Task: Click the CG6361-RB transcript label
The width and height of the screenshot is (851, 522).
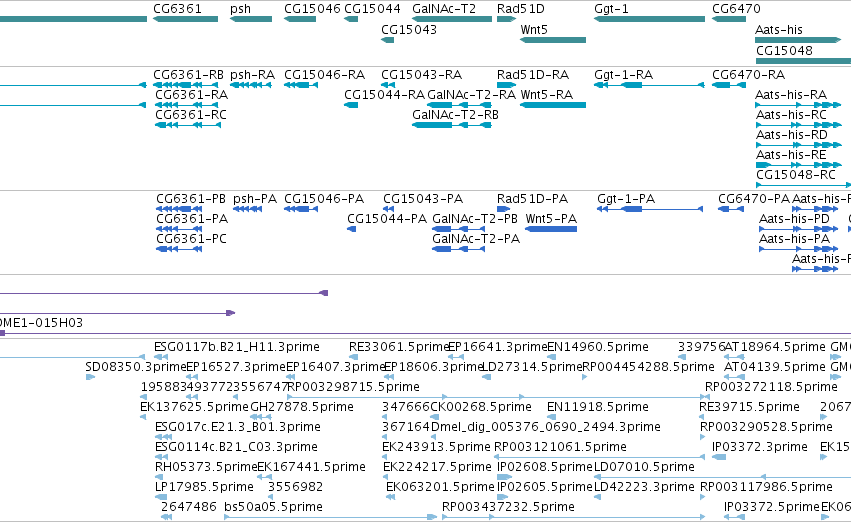Action: click(188, 74)
